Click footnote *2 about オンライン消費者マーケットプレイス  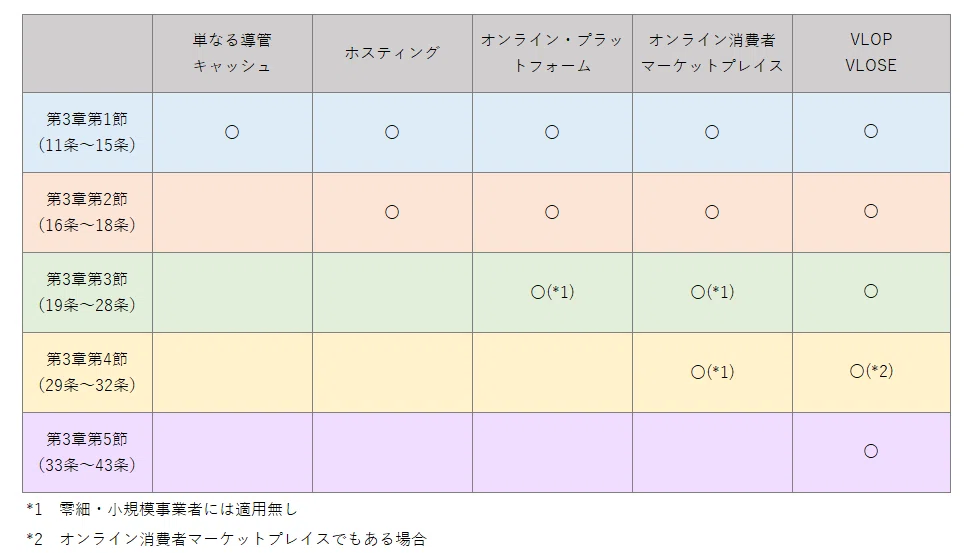click(226, 539)
